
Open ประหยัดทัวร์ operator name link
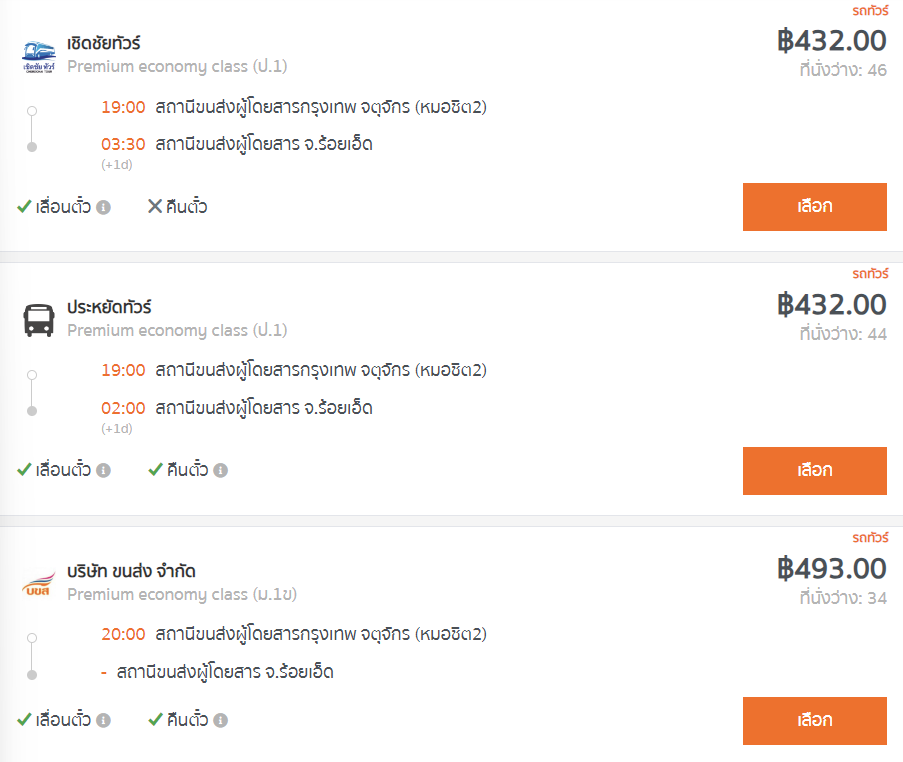coord(109,307)
